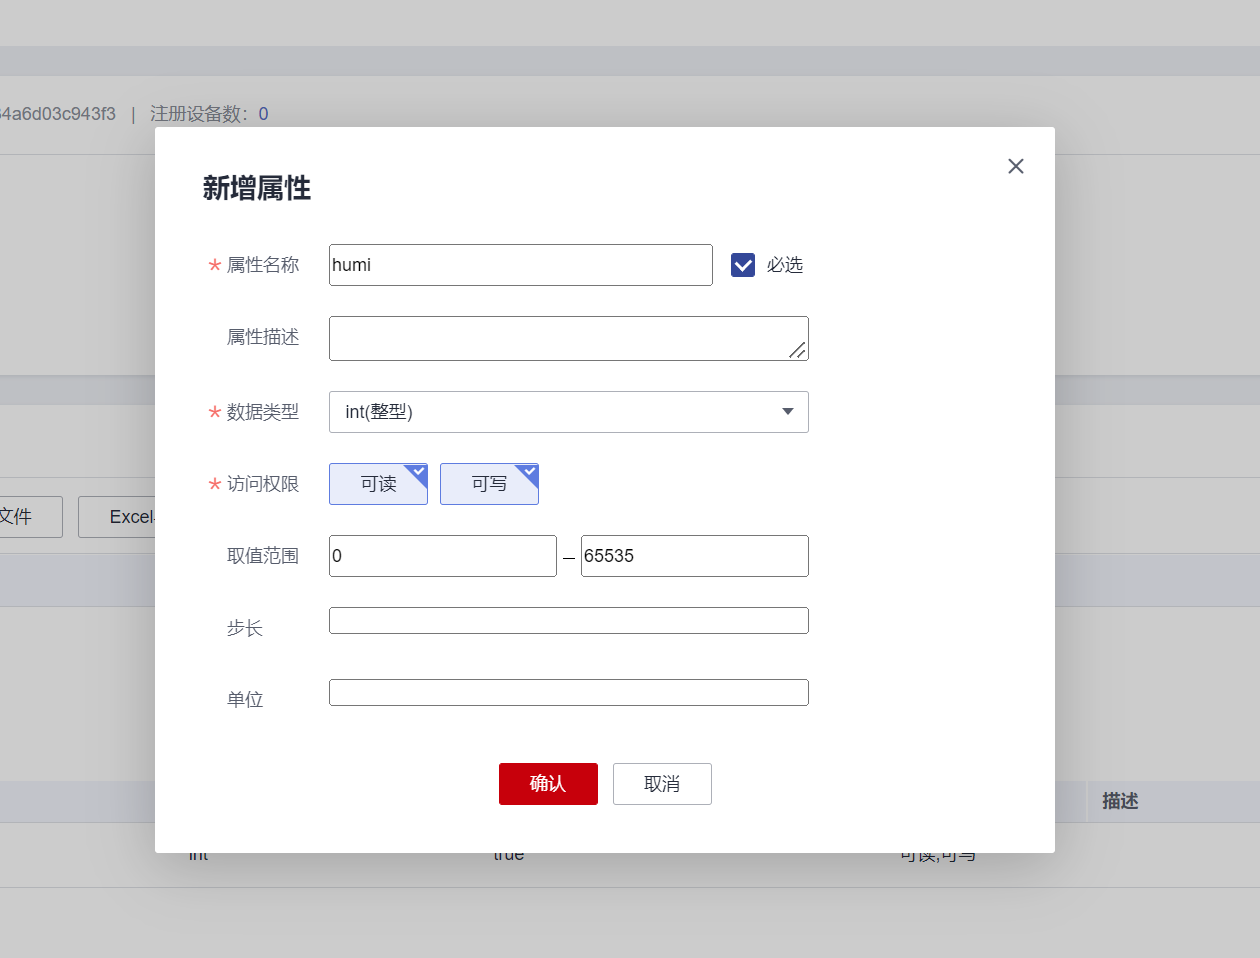The image size is (1260, 958).
Task: Grab the resize handle of the 属性描述 text area
Action: (x=798, y=350)
